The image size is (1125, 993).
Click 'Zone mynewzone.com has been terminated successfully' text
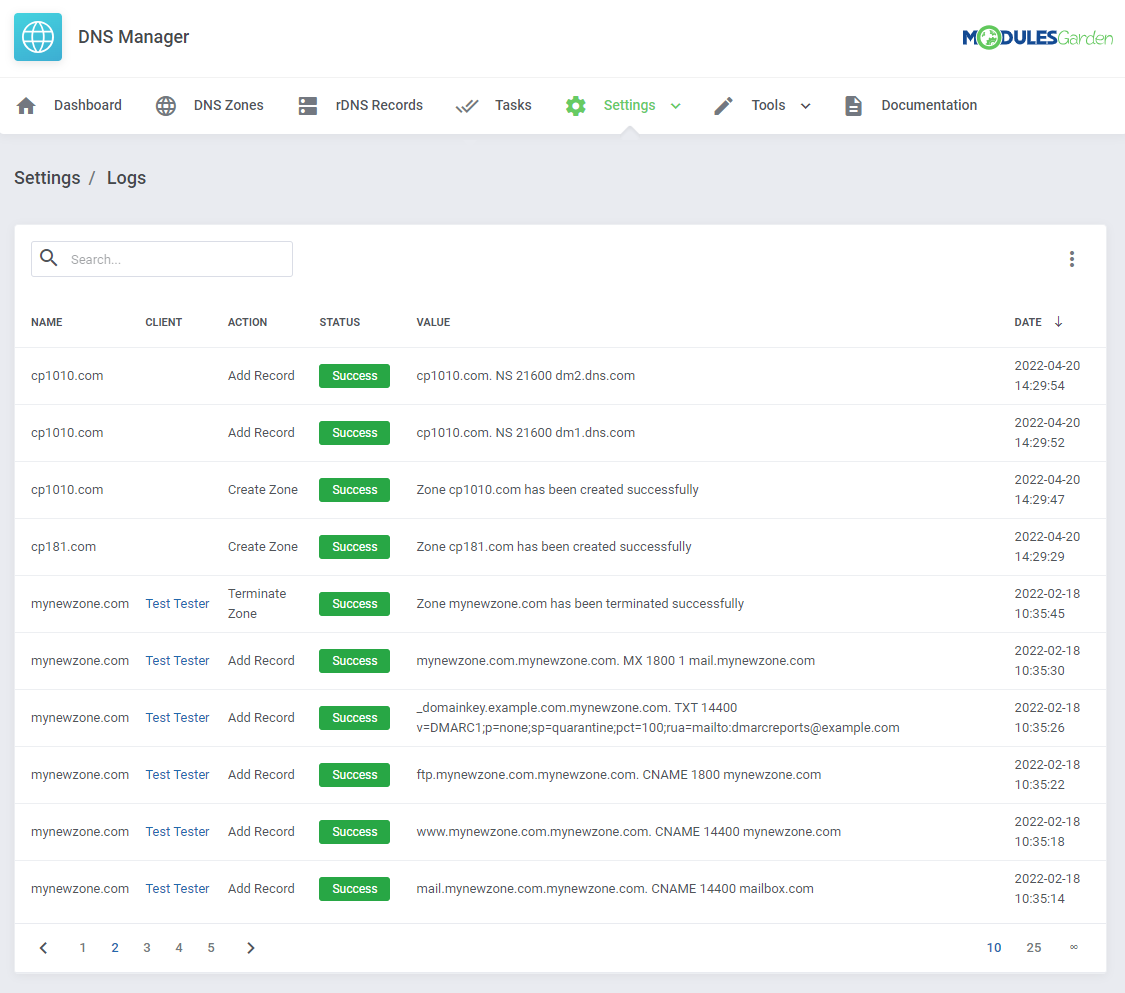pyautogui.click(x=580, y=603)
